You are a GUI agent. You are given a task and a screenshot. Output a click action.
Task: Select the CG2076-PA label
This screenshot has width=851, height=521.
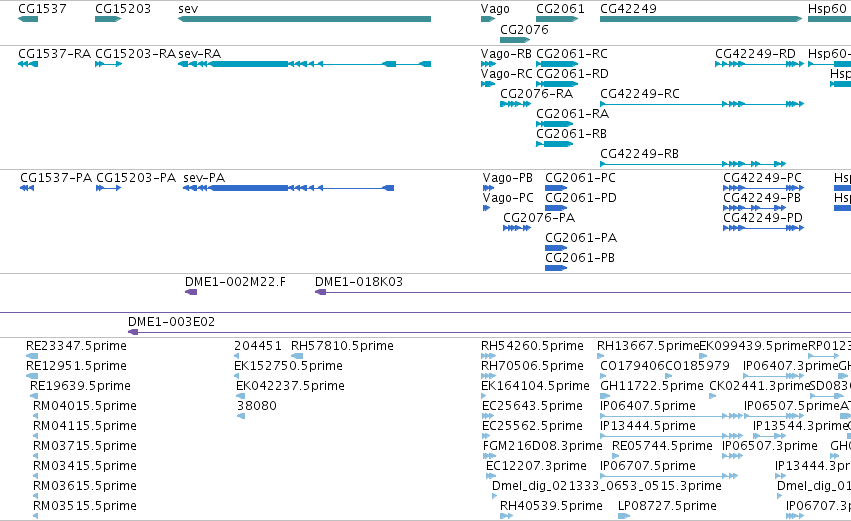point(539,218)
